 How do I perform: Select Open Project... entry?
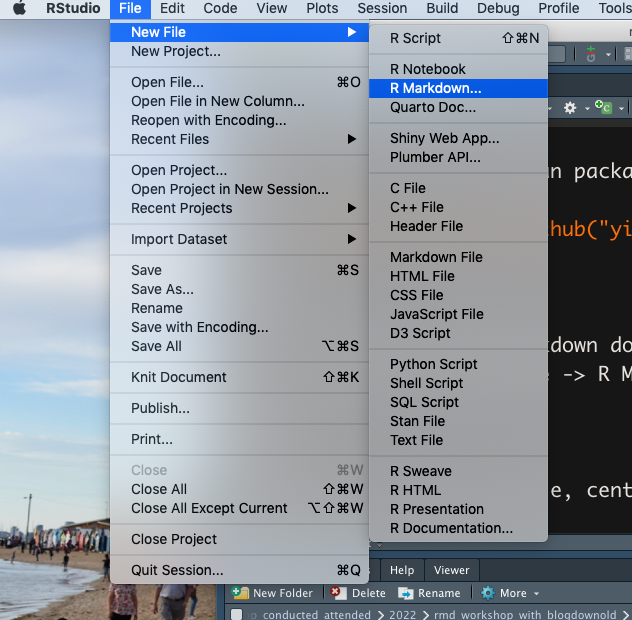[239, 170]
